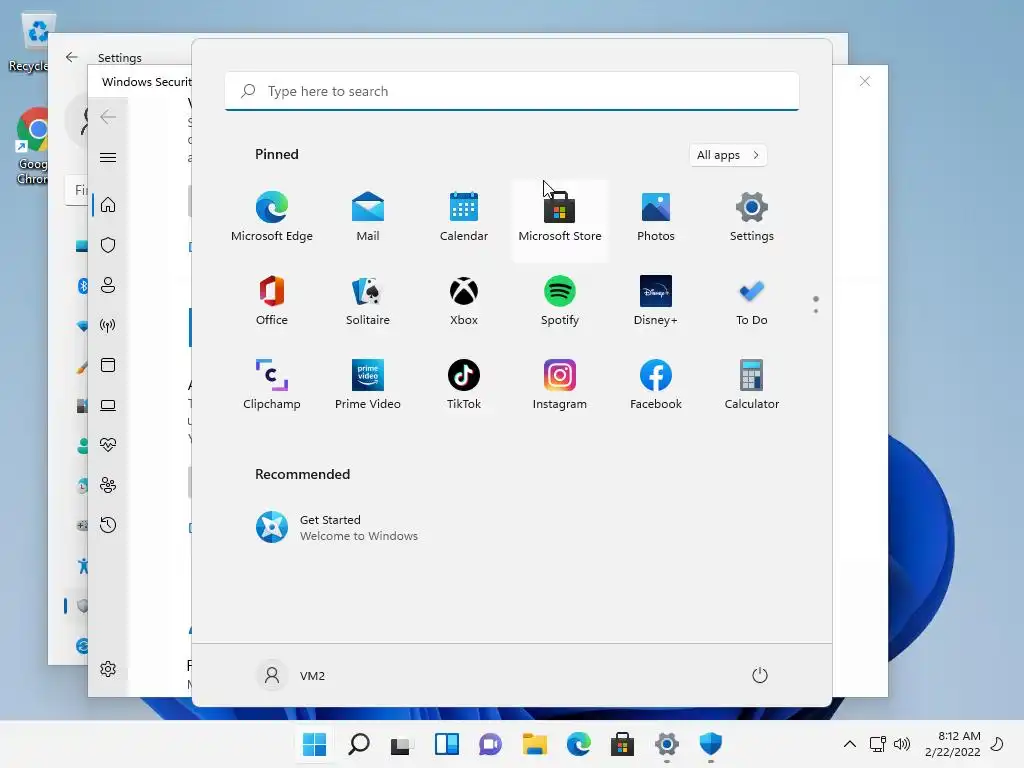This screenshot has width=1024, height=768.
Task: Open Microsoft Store from the taskbar
Action: pyautogui.click(x=622, y=744)
